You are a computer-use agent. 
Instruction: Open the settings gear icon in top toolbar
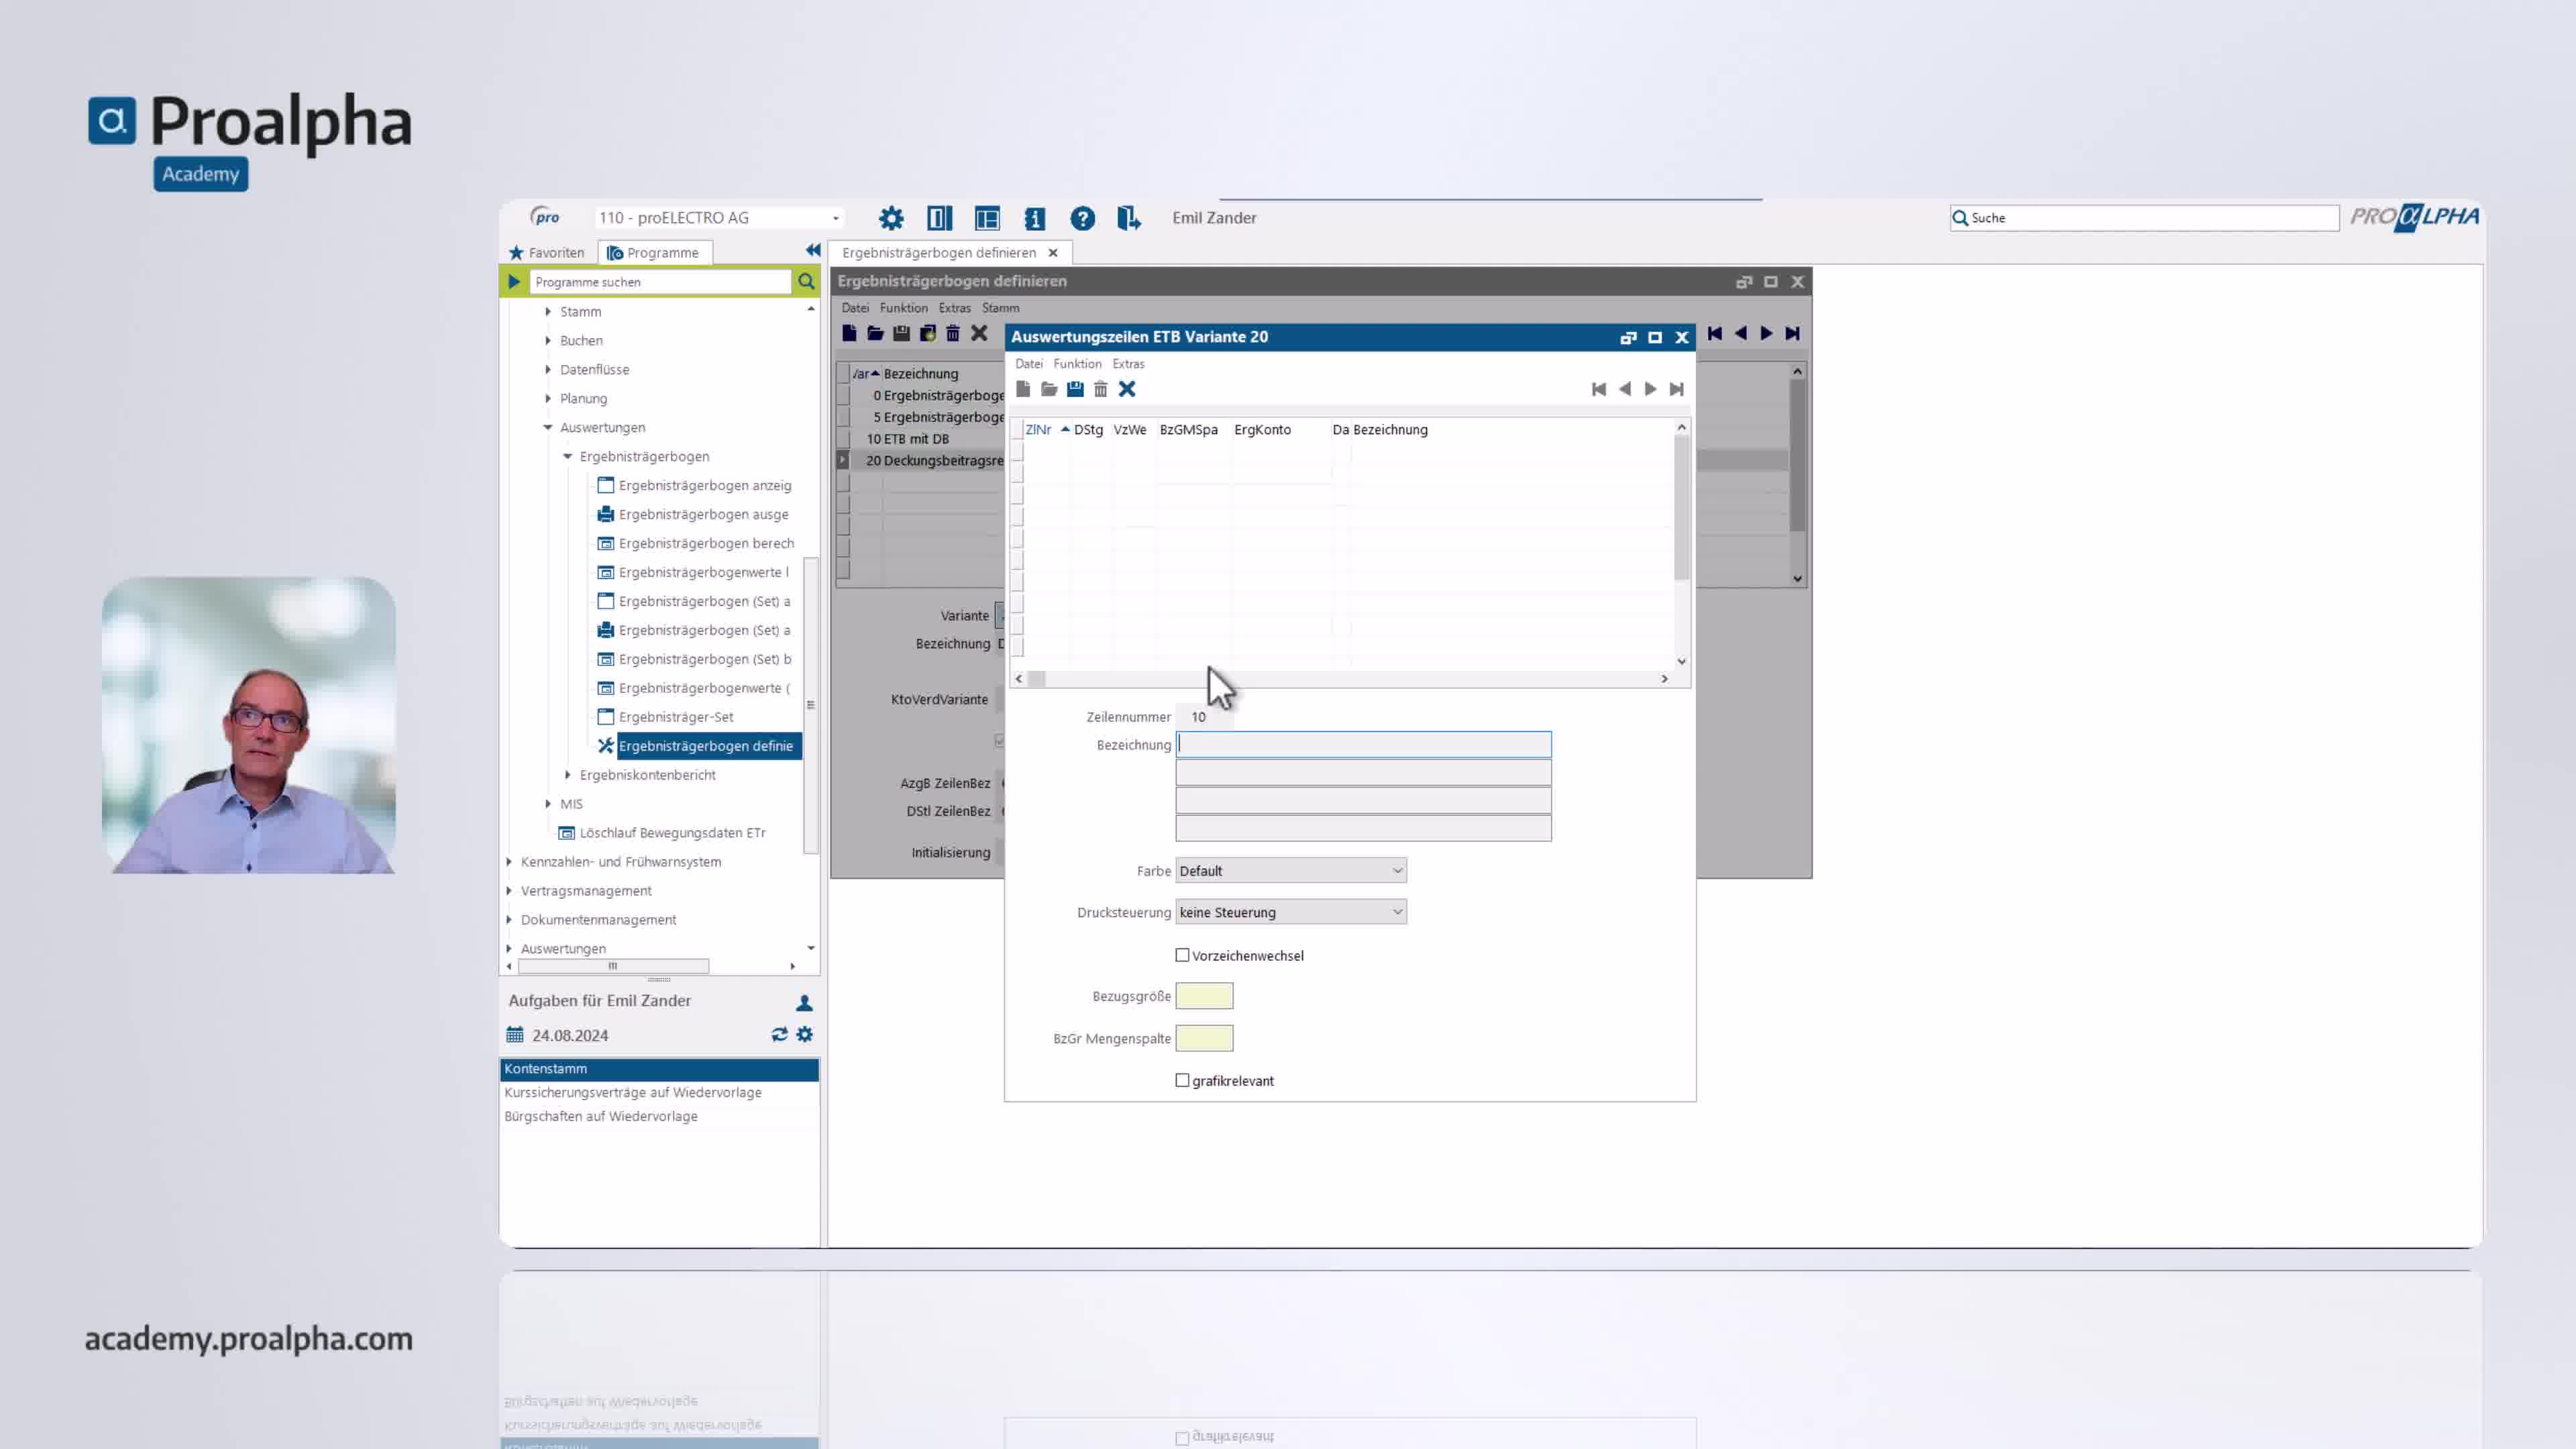891,218
